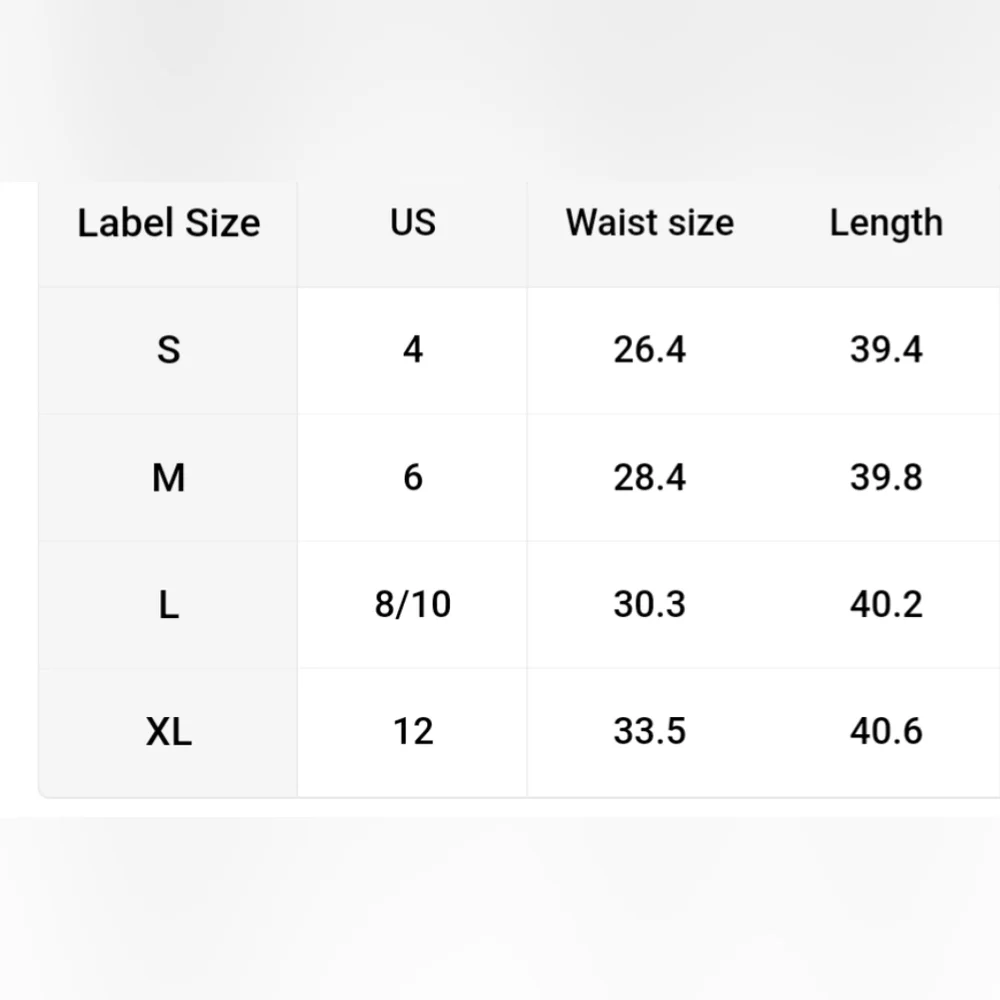
Task: Select waist size 33.5 value
Action: click(650, 732)
